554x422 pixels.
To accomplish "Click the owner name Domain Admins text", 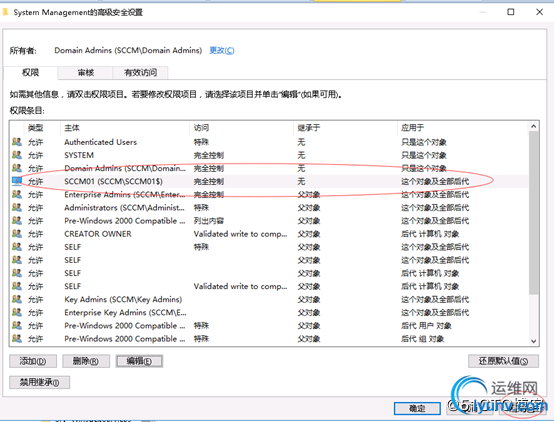I will coord(128,51).
